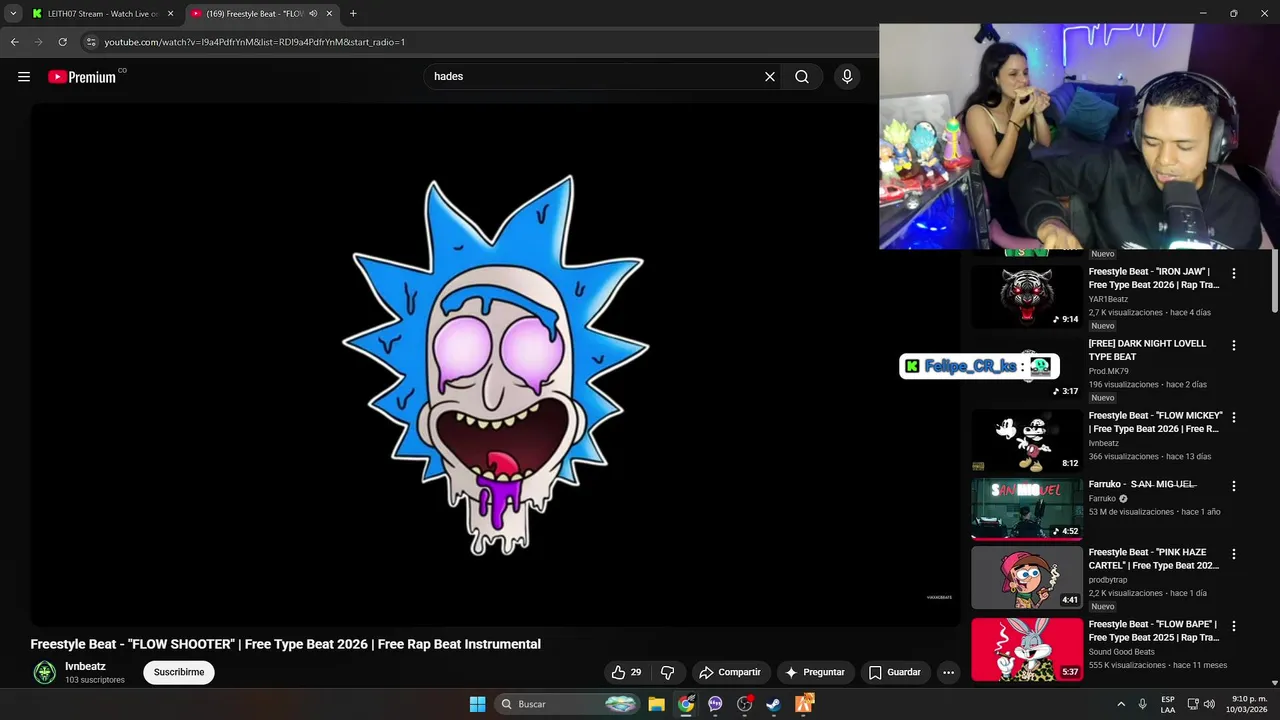This screenshot has width=1280, height=720.
Task: Open the ESP LAA language switcher
Action: click(x=1168, y=704)
